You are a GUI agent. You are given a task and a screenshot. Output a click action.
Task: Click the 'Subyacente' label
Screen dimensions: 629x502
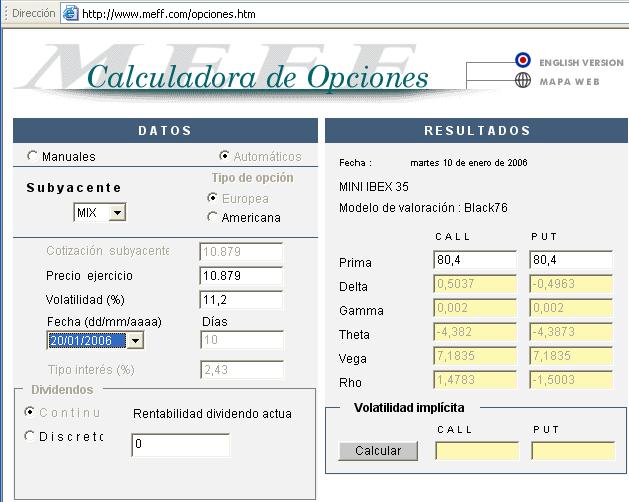74,187
